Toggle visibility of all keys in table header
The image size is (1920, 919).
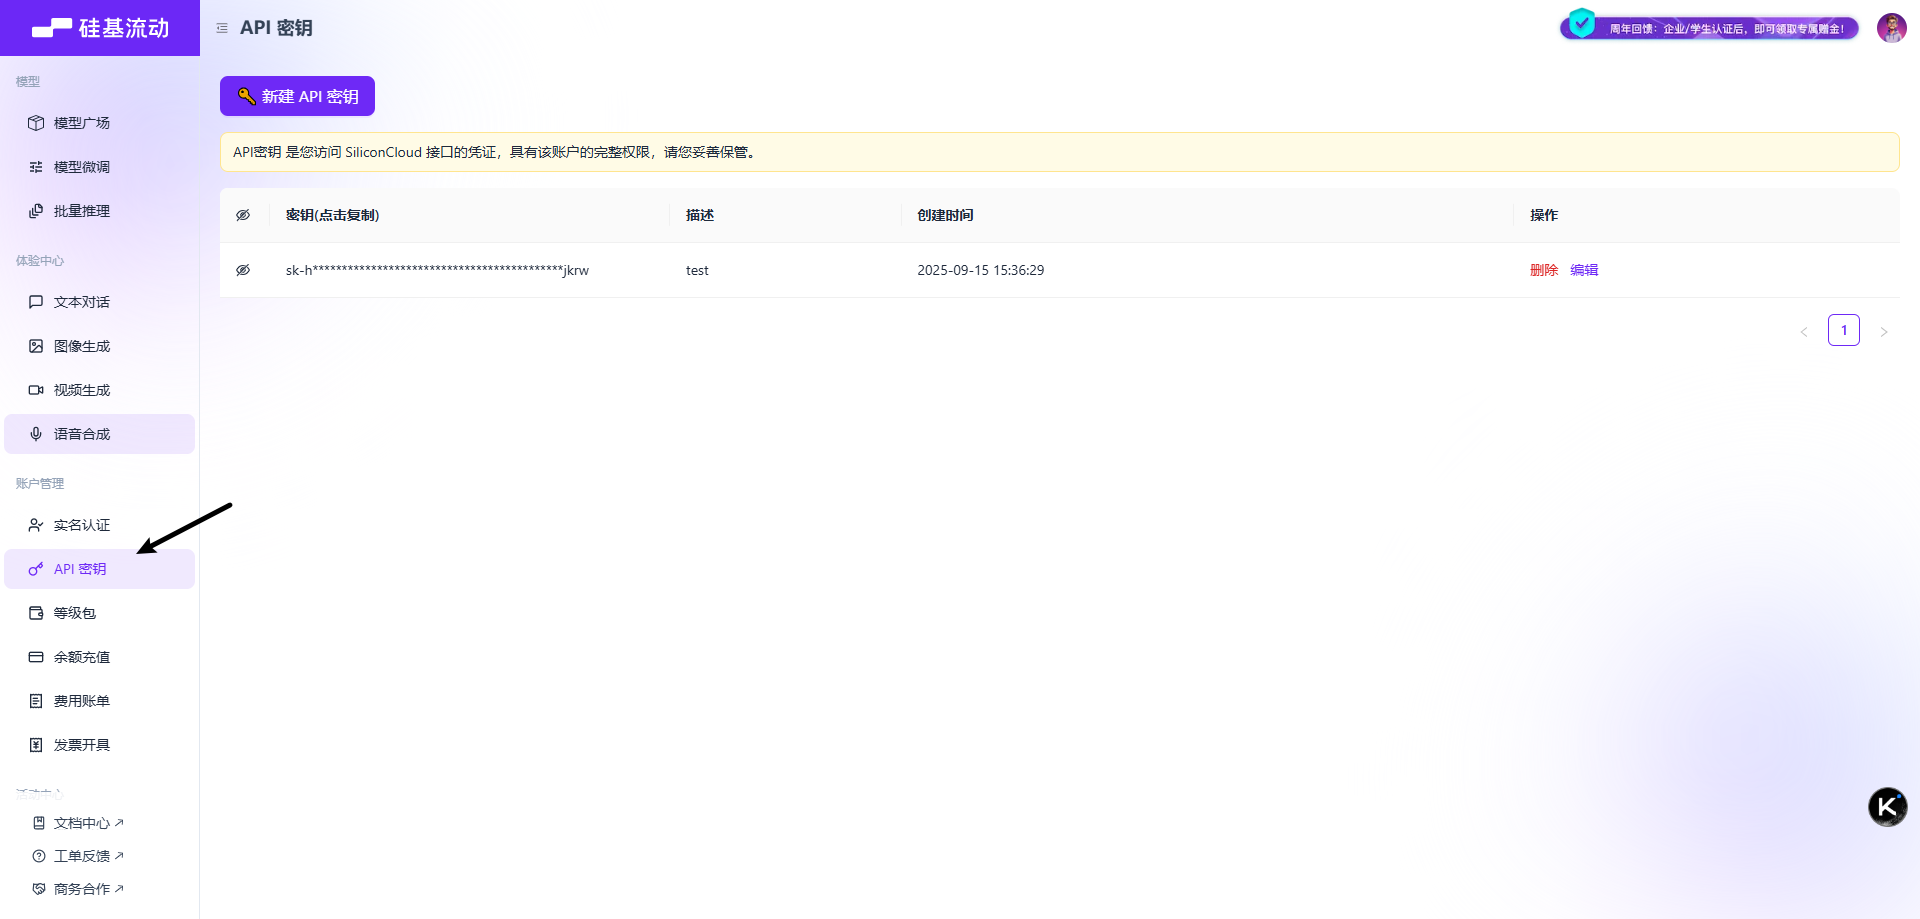[243, 215]
